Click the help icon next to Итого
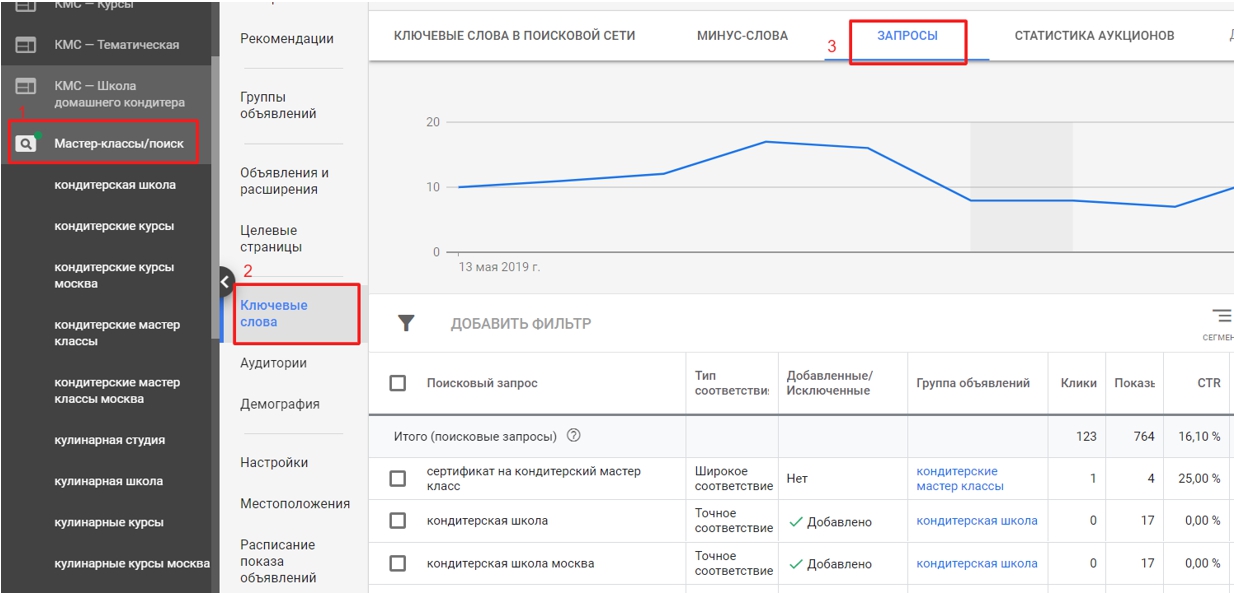1234x593 pixels. pos(573,436)
